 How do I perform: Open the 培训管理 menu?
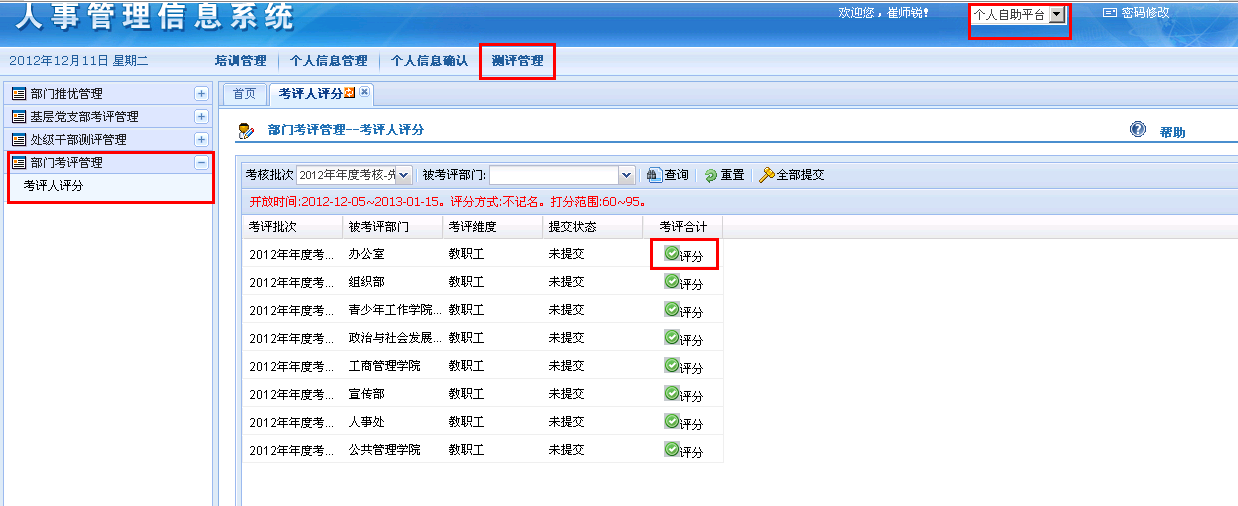point(240,61)
